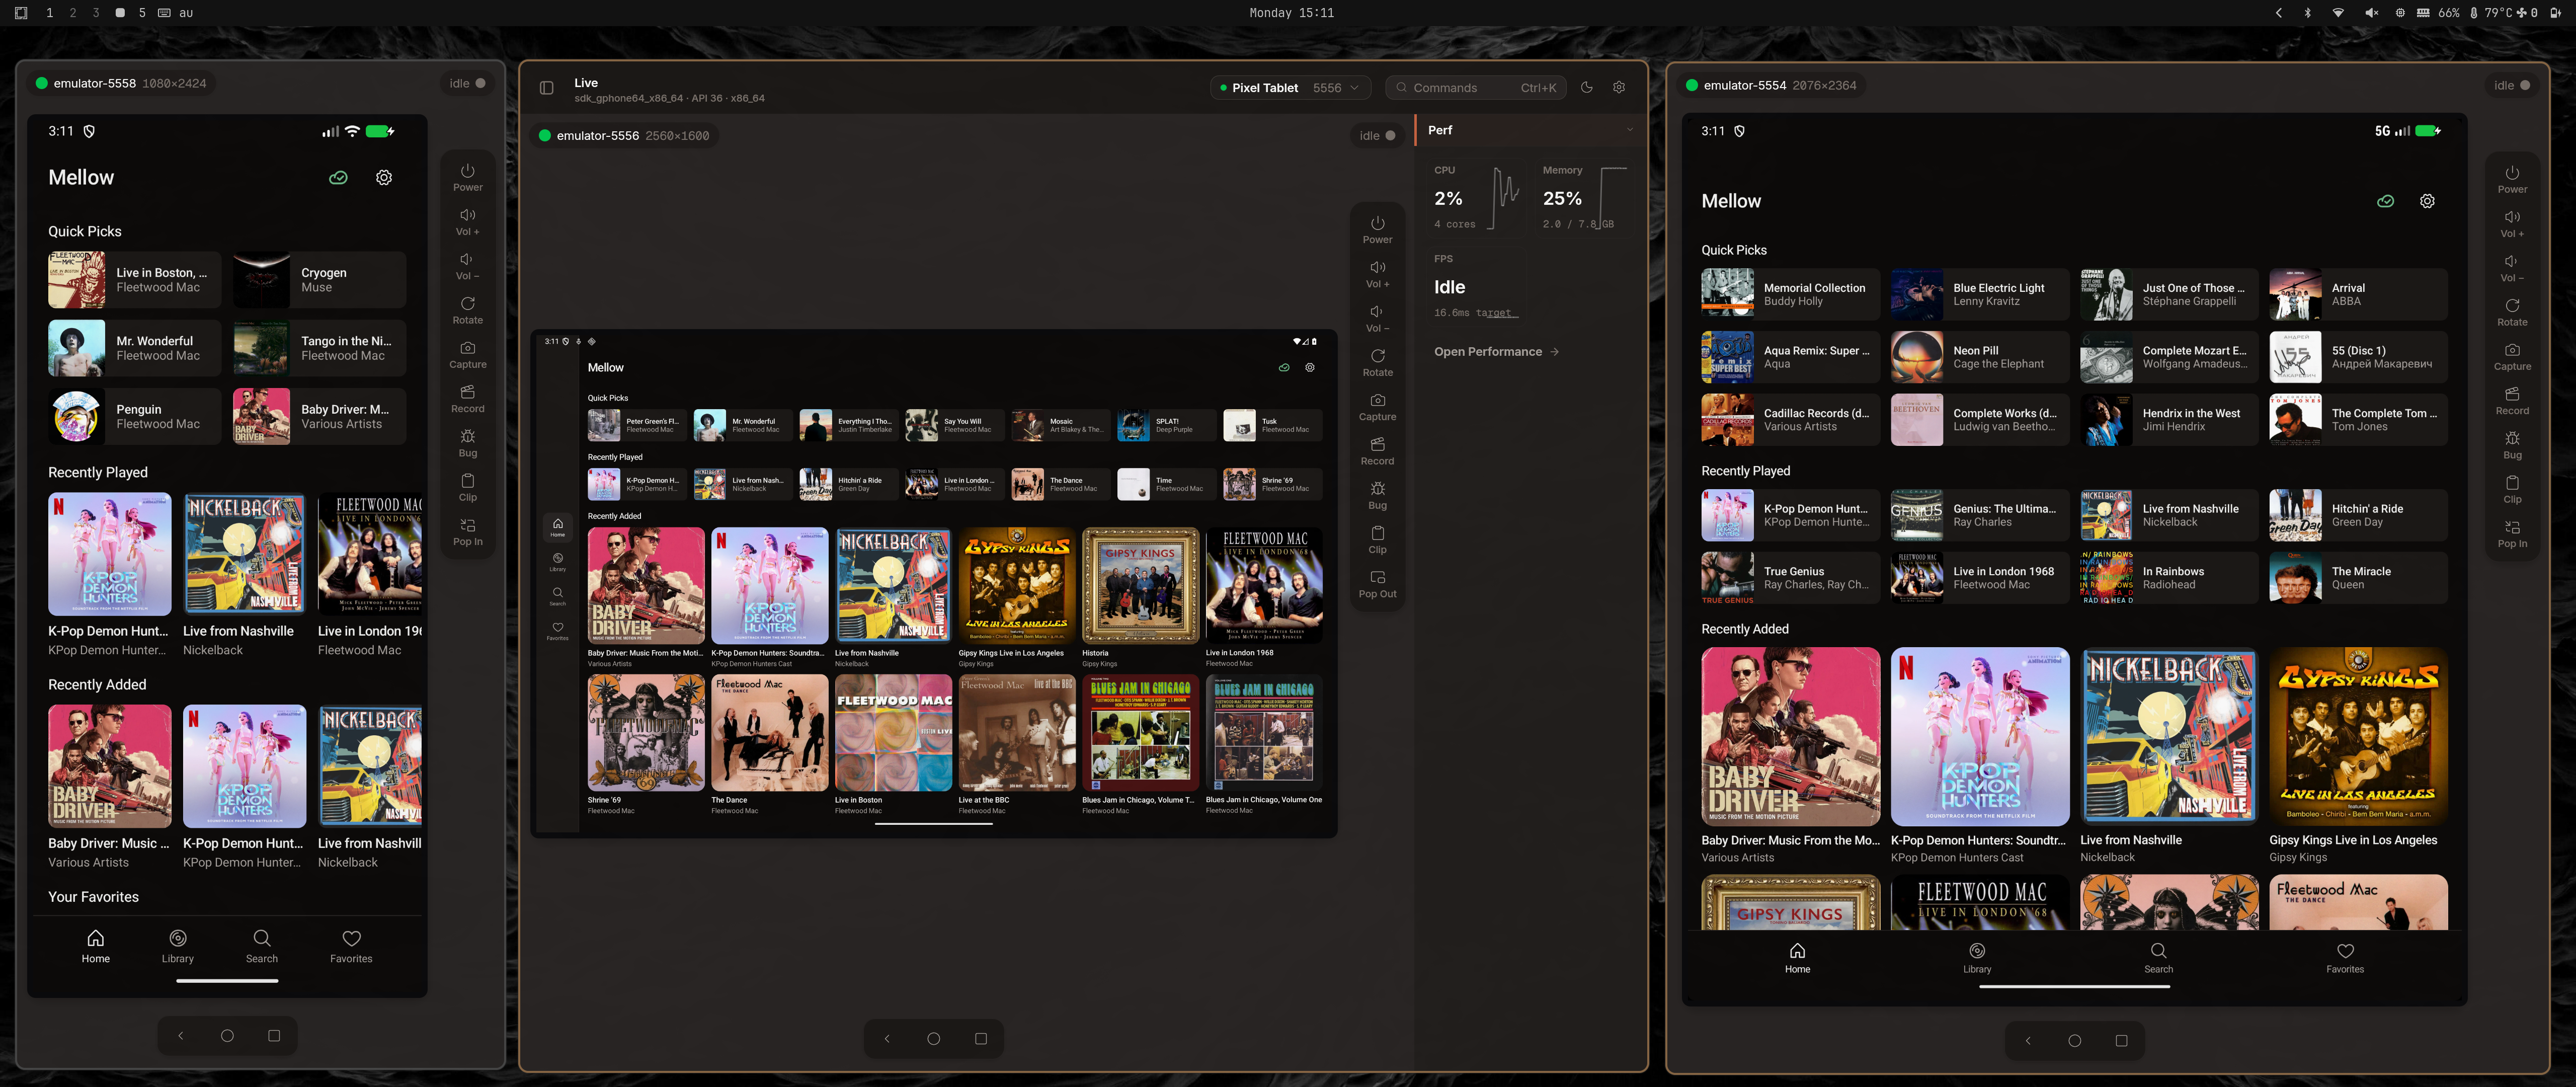The image size is (2576, 1087).
Task: Capture screenshot of emulator-5554
Action: click(x=2512, y=356)
